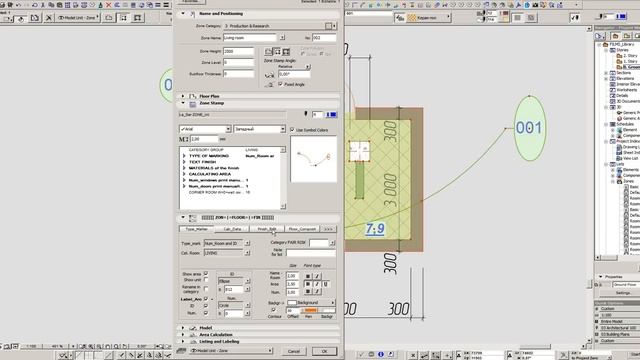Select the Sections item in navigator tree
640x360 pixels.
pos(623,73)
